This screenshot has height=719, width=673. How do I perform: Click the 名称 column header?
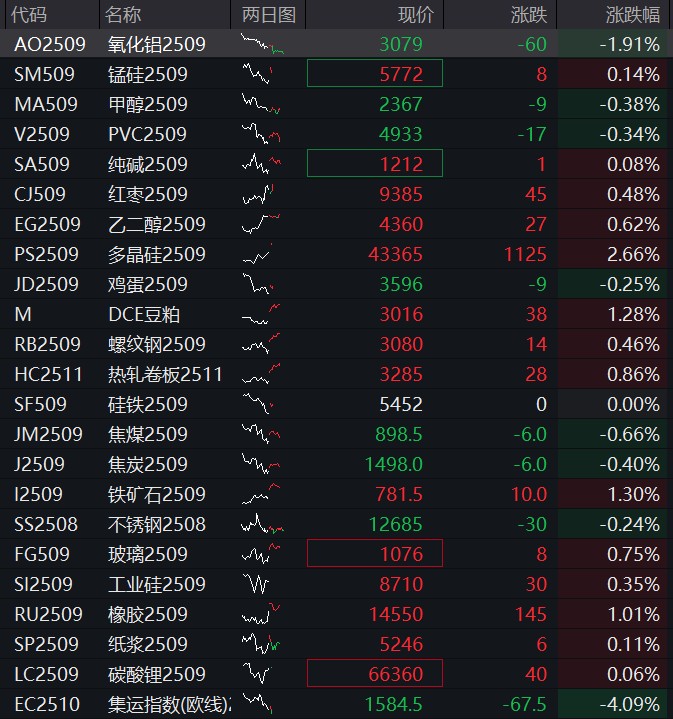pos(124,14)
